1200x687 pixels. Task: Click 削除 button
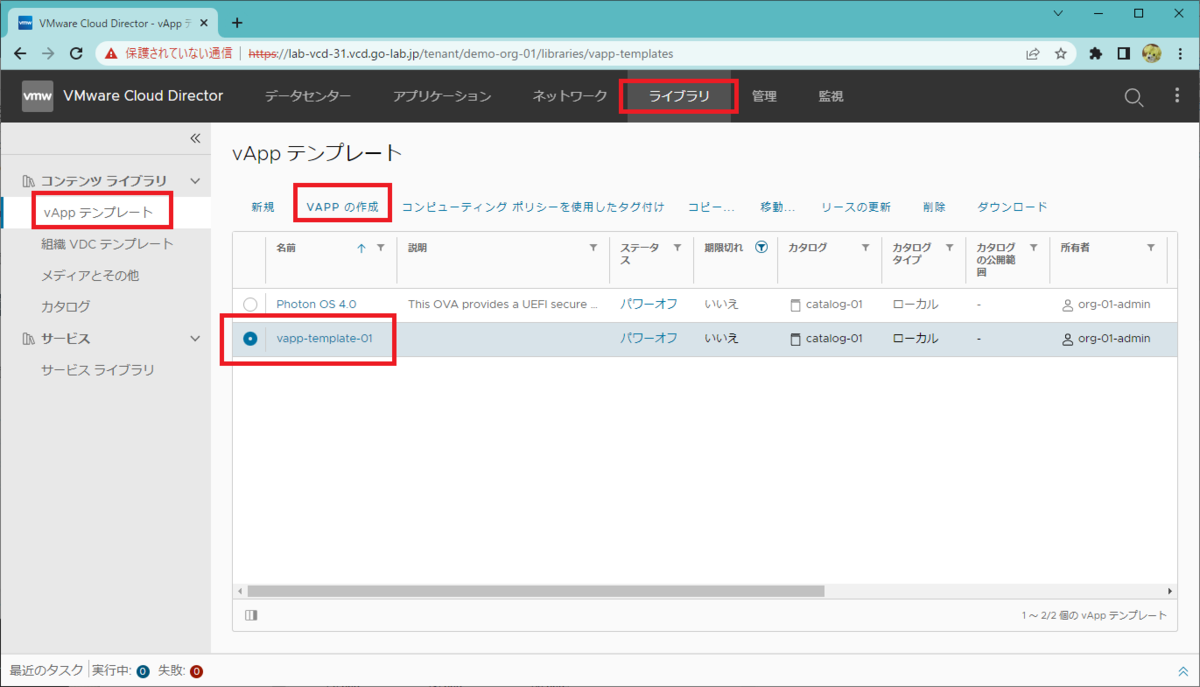tap(934, 207)
